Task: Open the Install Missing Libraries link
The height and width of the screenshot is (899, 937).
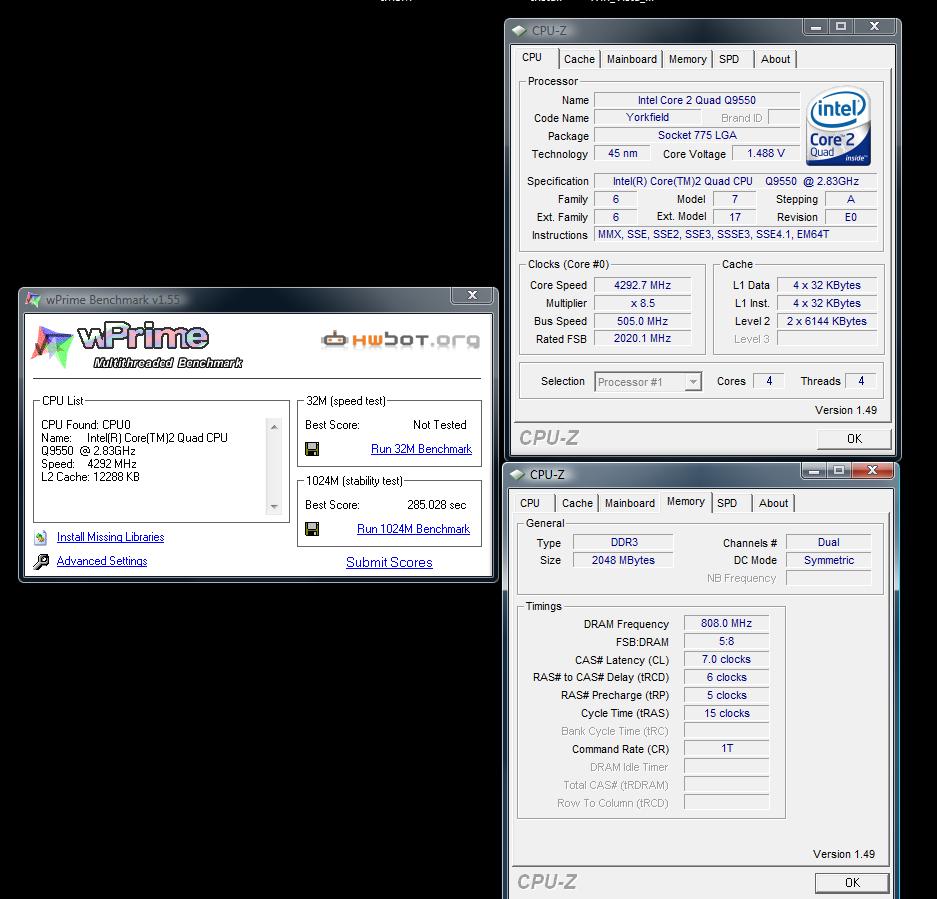Action: (x=111, y=537)
